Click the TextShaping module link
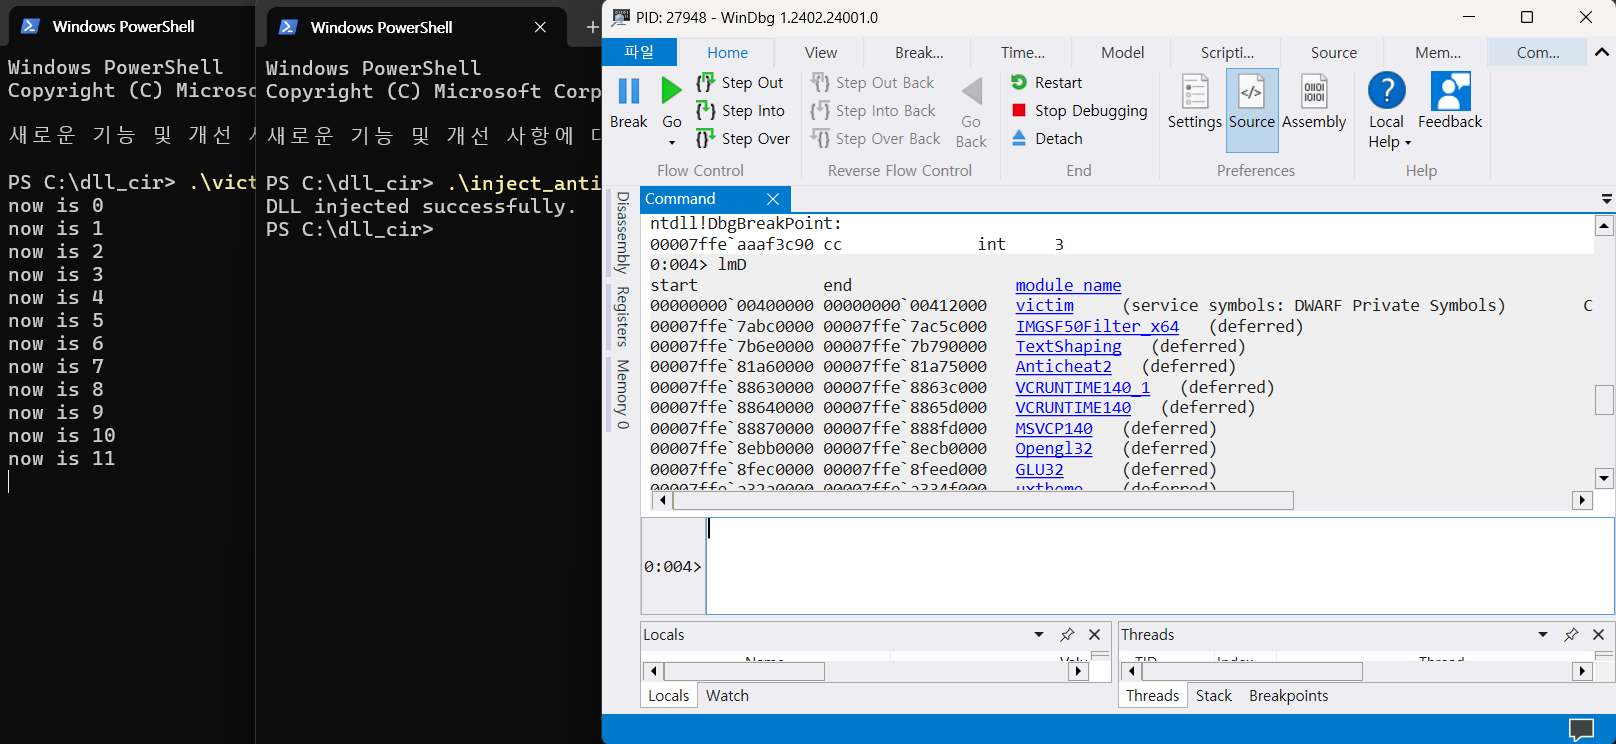1616x744 pixels. tap(1069, 347)
